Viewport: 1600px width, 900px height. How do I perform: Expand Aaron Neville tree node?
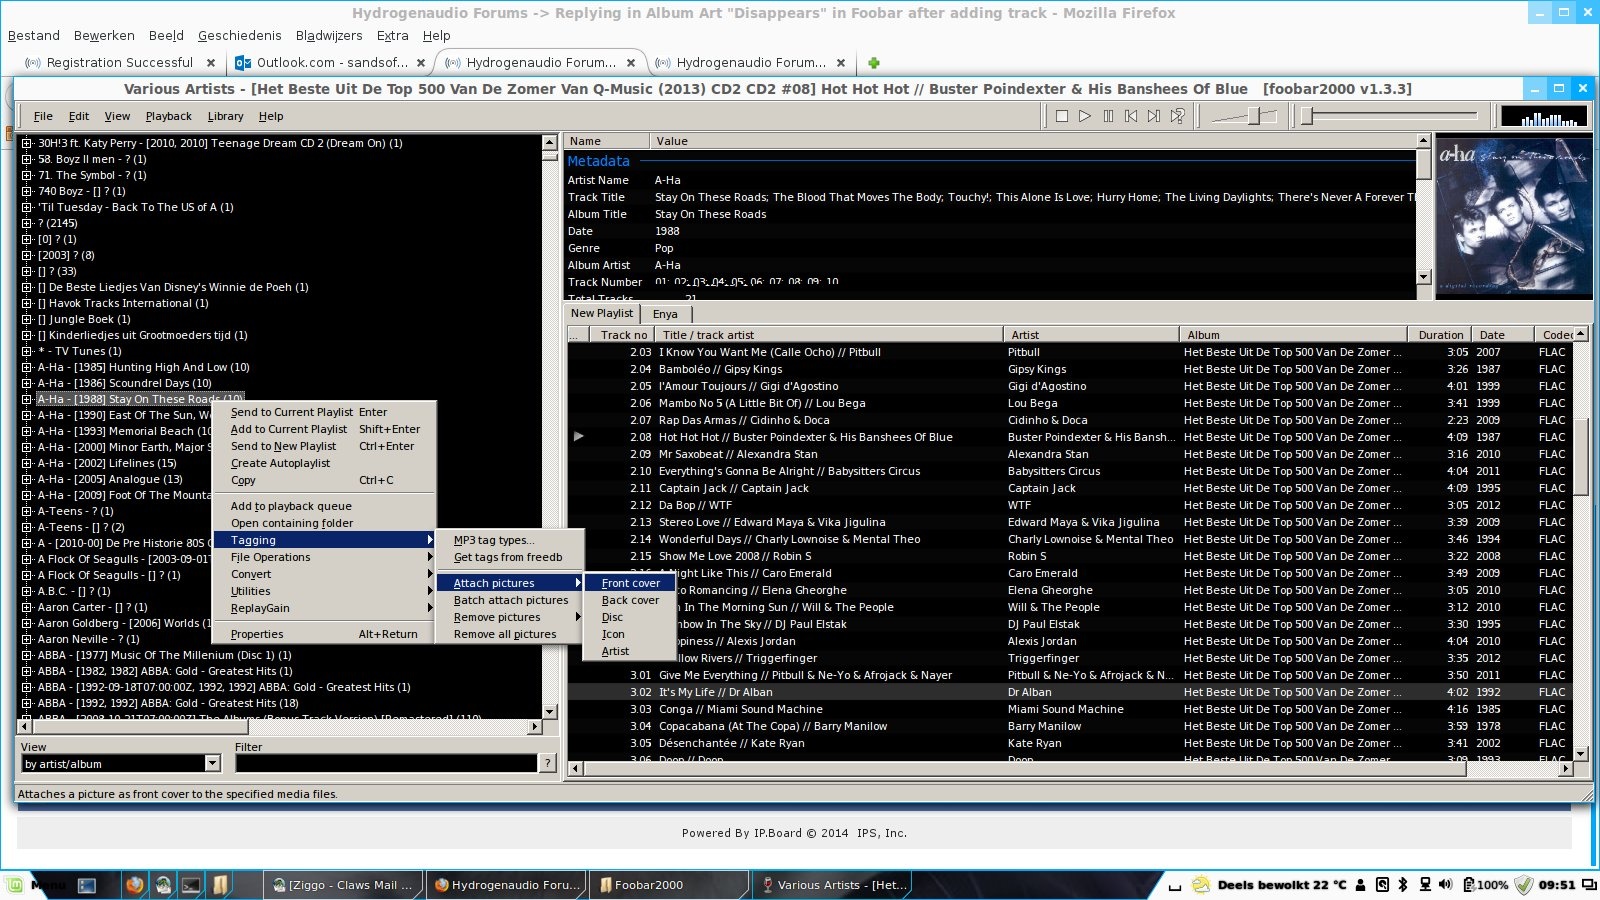pos(27,639)
